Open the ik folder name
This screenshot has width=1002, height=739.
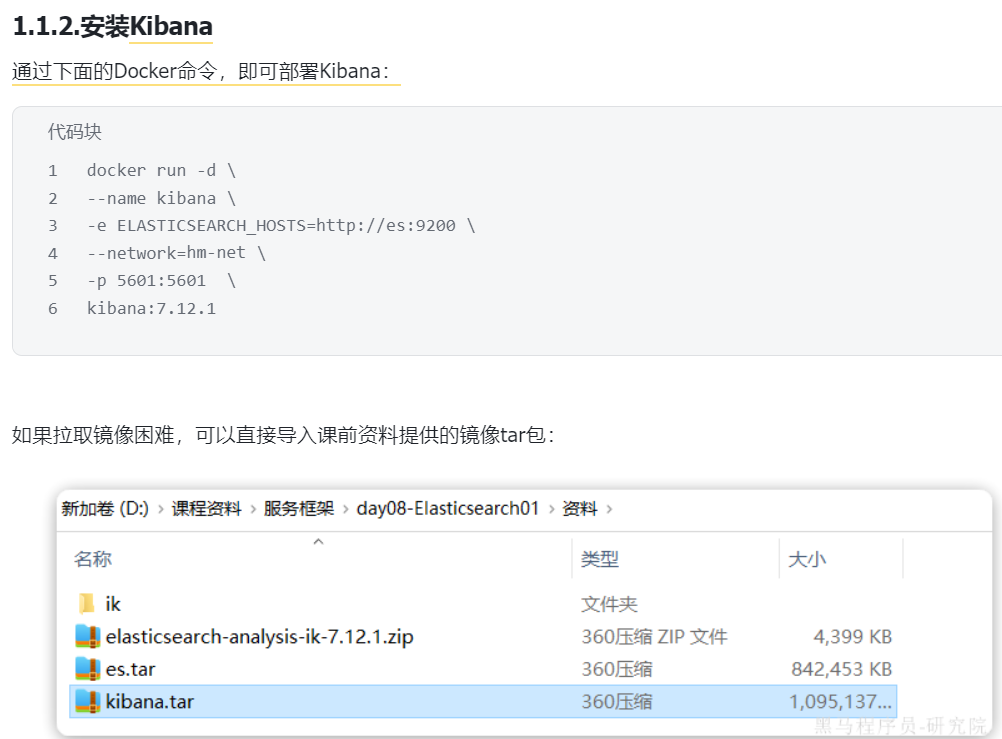113,603
